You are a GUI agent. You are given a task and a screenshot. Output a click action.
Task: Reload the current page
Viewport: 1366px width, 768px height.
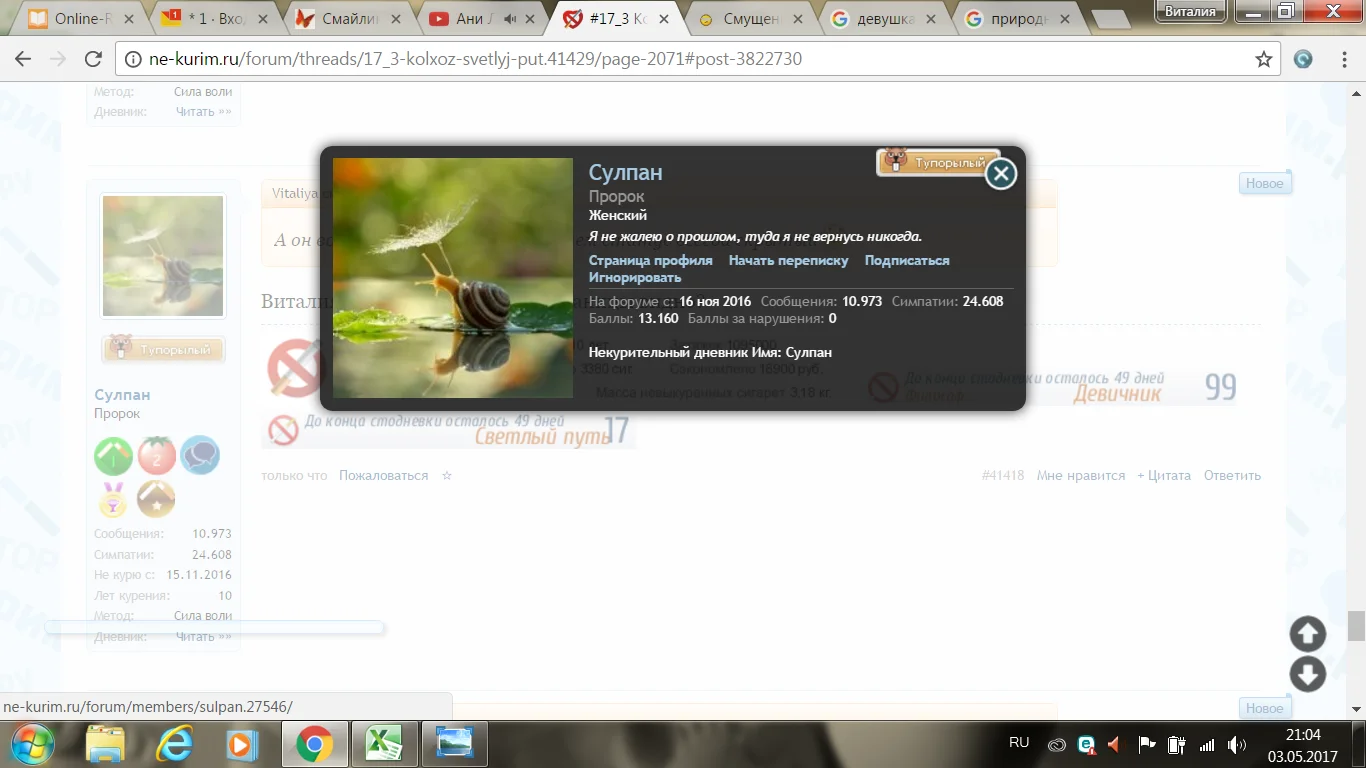click(93, 59)
